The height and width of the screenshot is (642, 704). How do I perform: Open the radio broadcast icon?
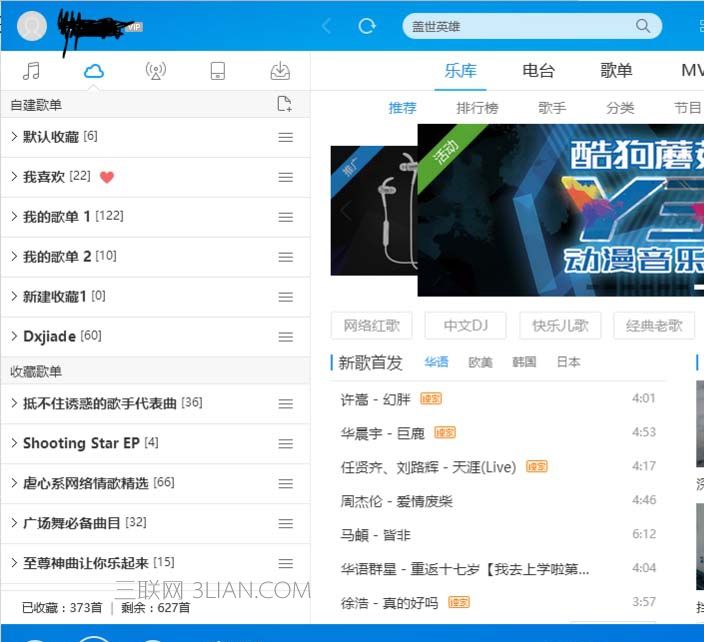tap(156, 71)
